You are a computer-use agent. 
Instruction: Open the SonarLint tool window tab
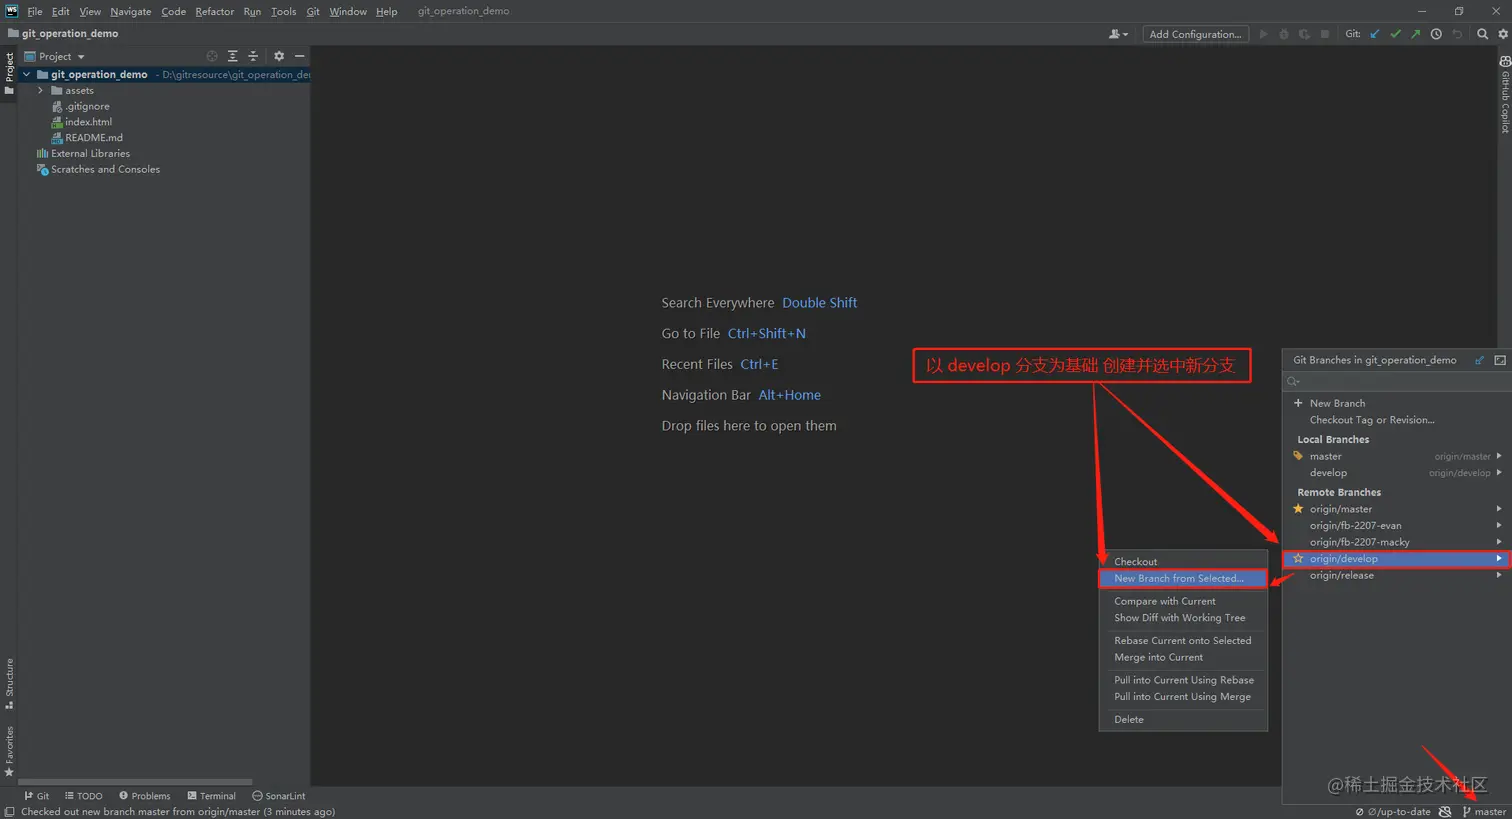(x=279, y=796)
